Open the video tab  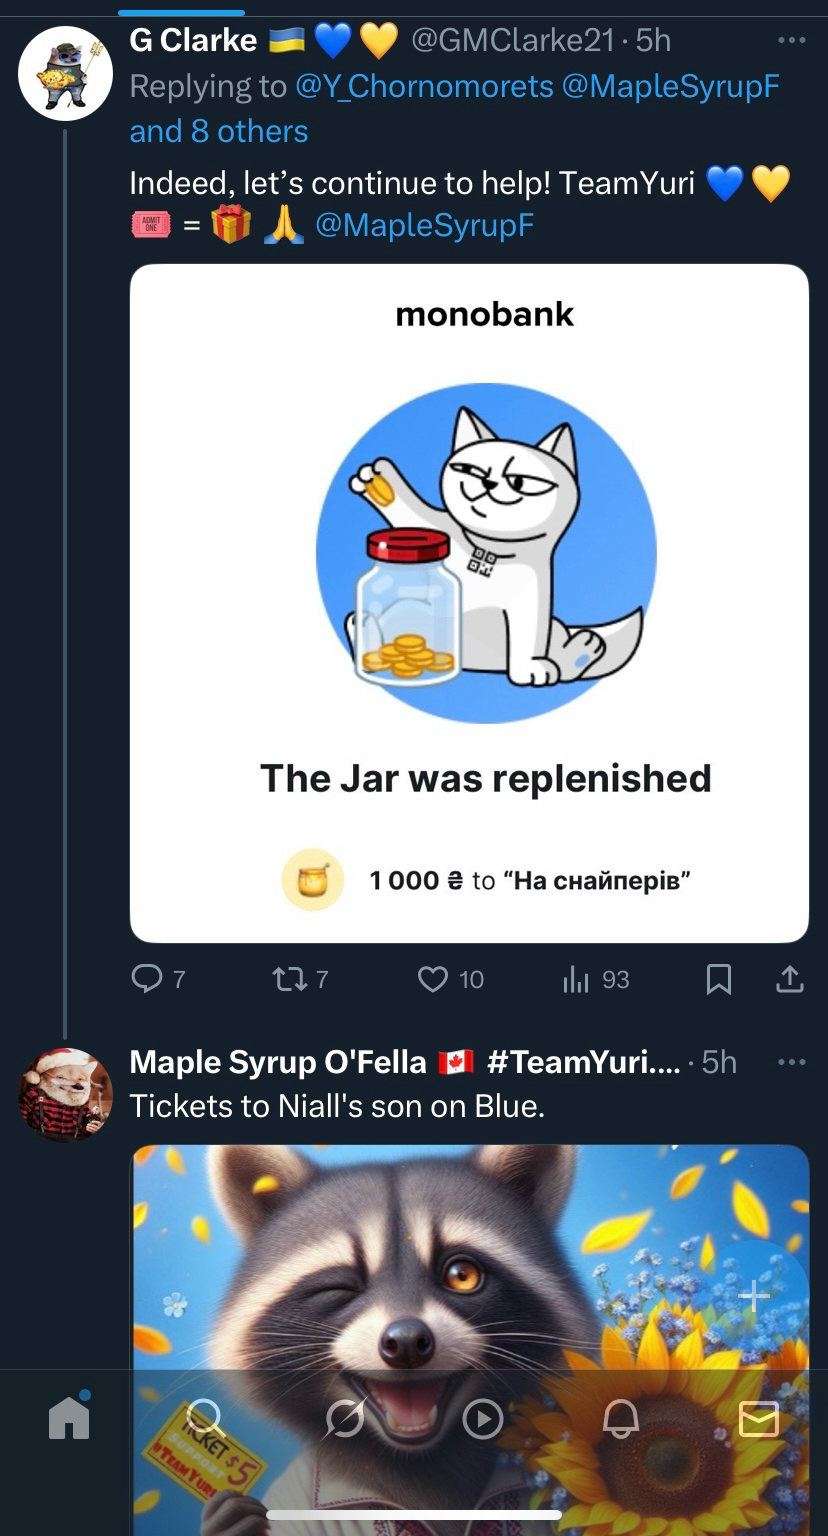(483, 1418)
